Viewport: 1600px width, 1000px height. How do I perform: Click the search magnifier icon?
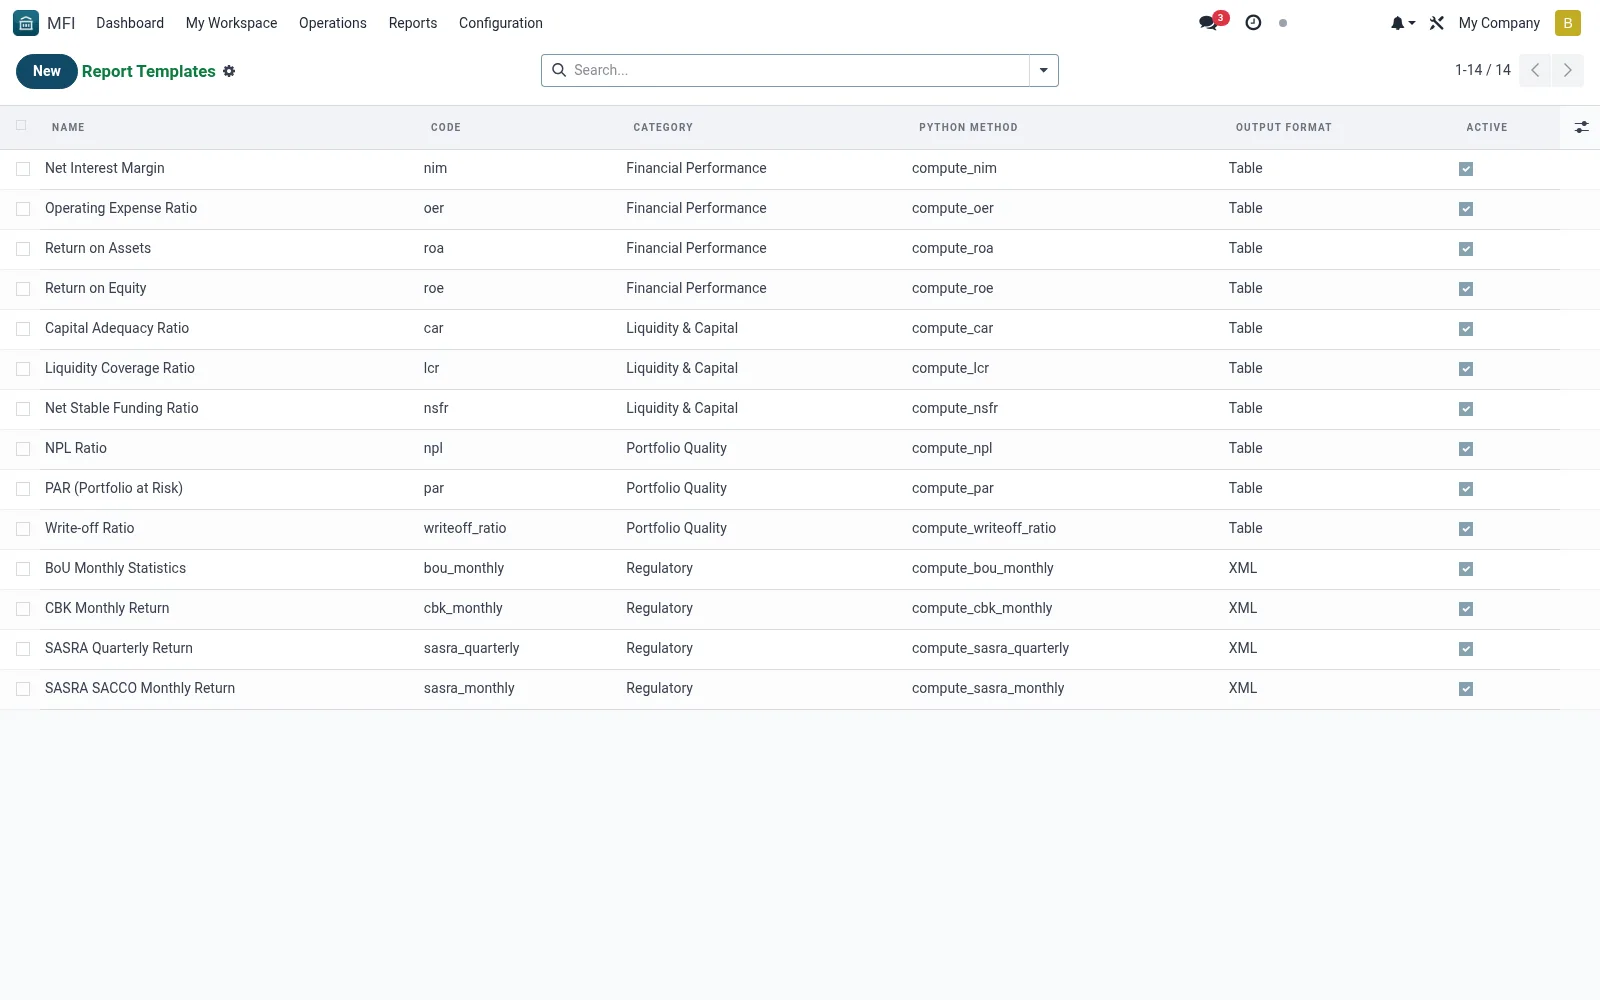[x=559, y=70]
